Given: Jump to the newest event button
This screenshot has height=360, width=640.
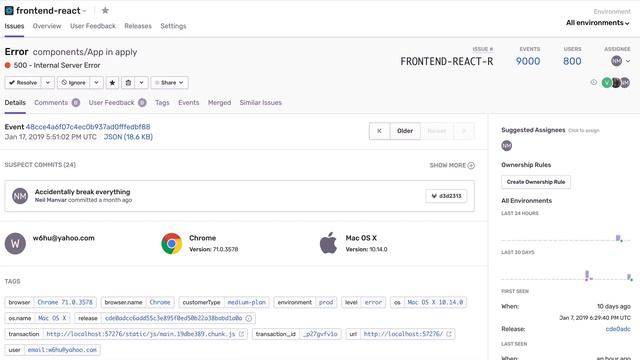Looking at the screenshot, I should pos(464,131).
